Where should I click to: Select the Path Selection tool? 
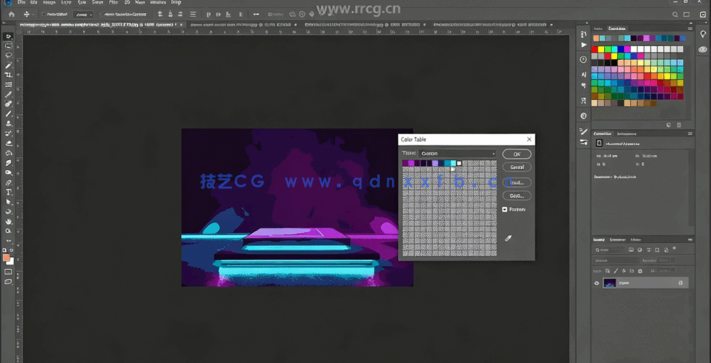pos(8,202)
